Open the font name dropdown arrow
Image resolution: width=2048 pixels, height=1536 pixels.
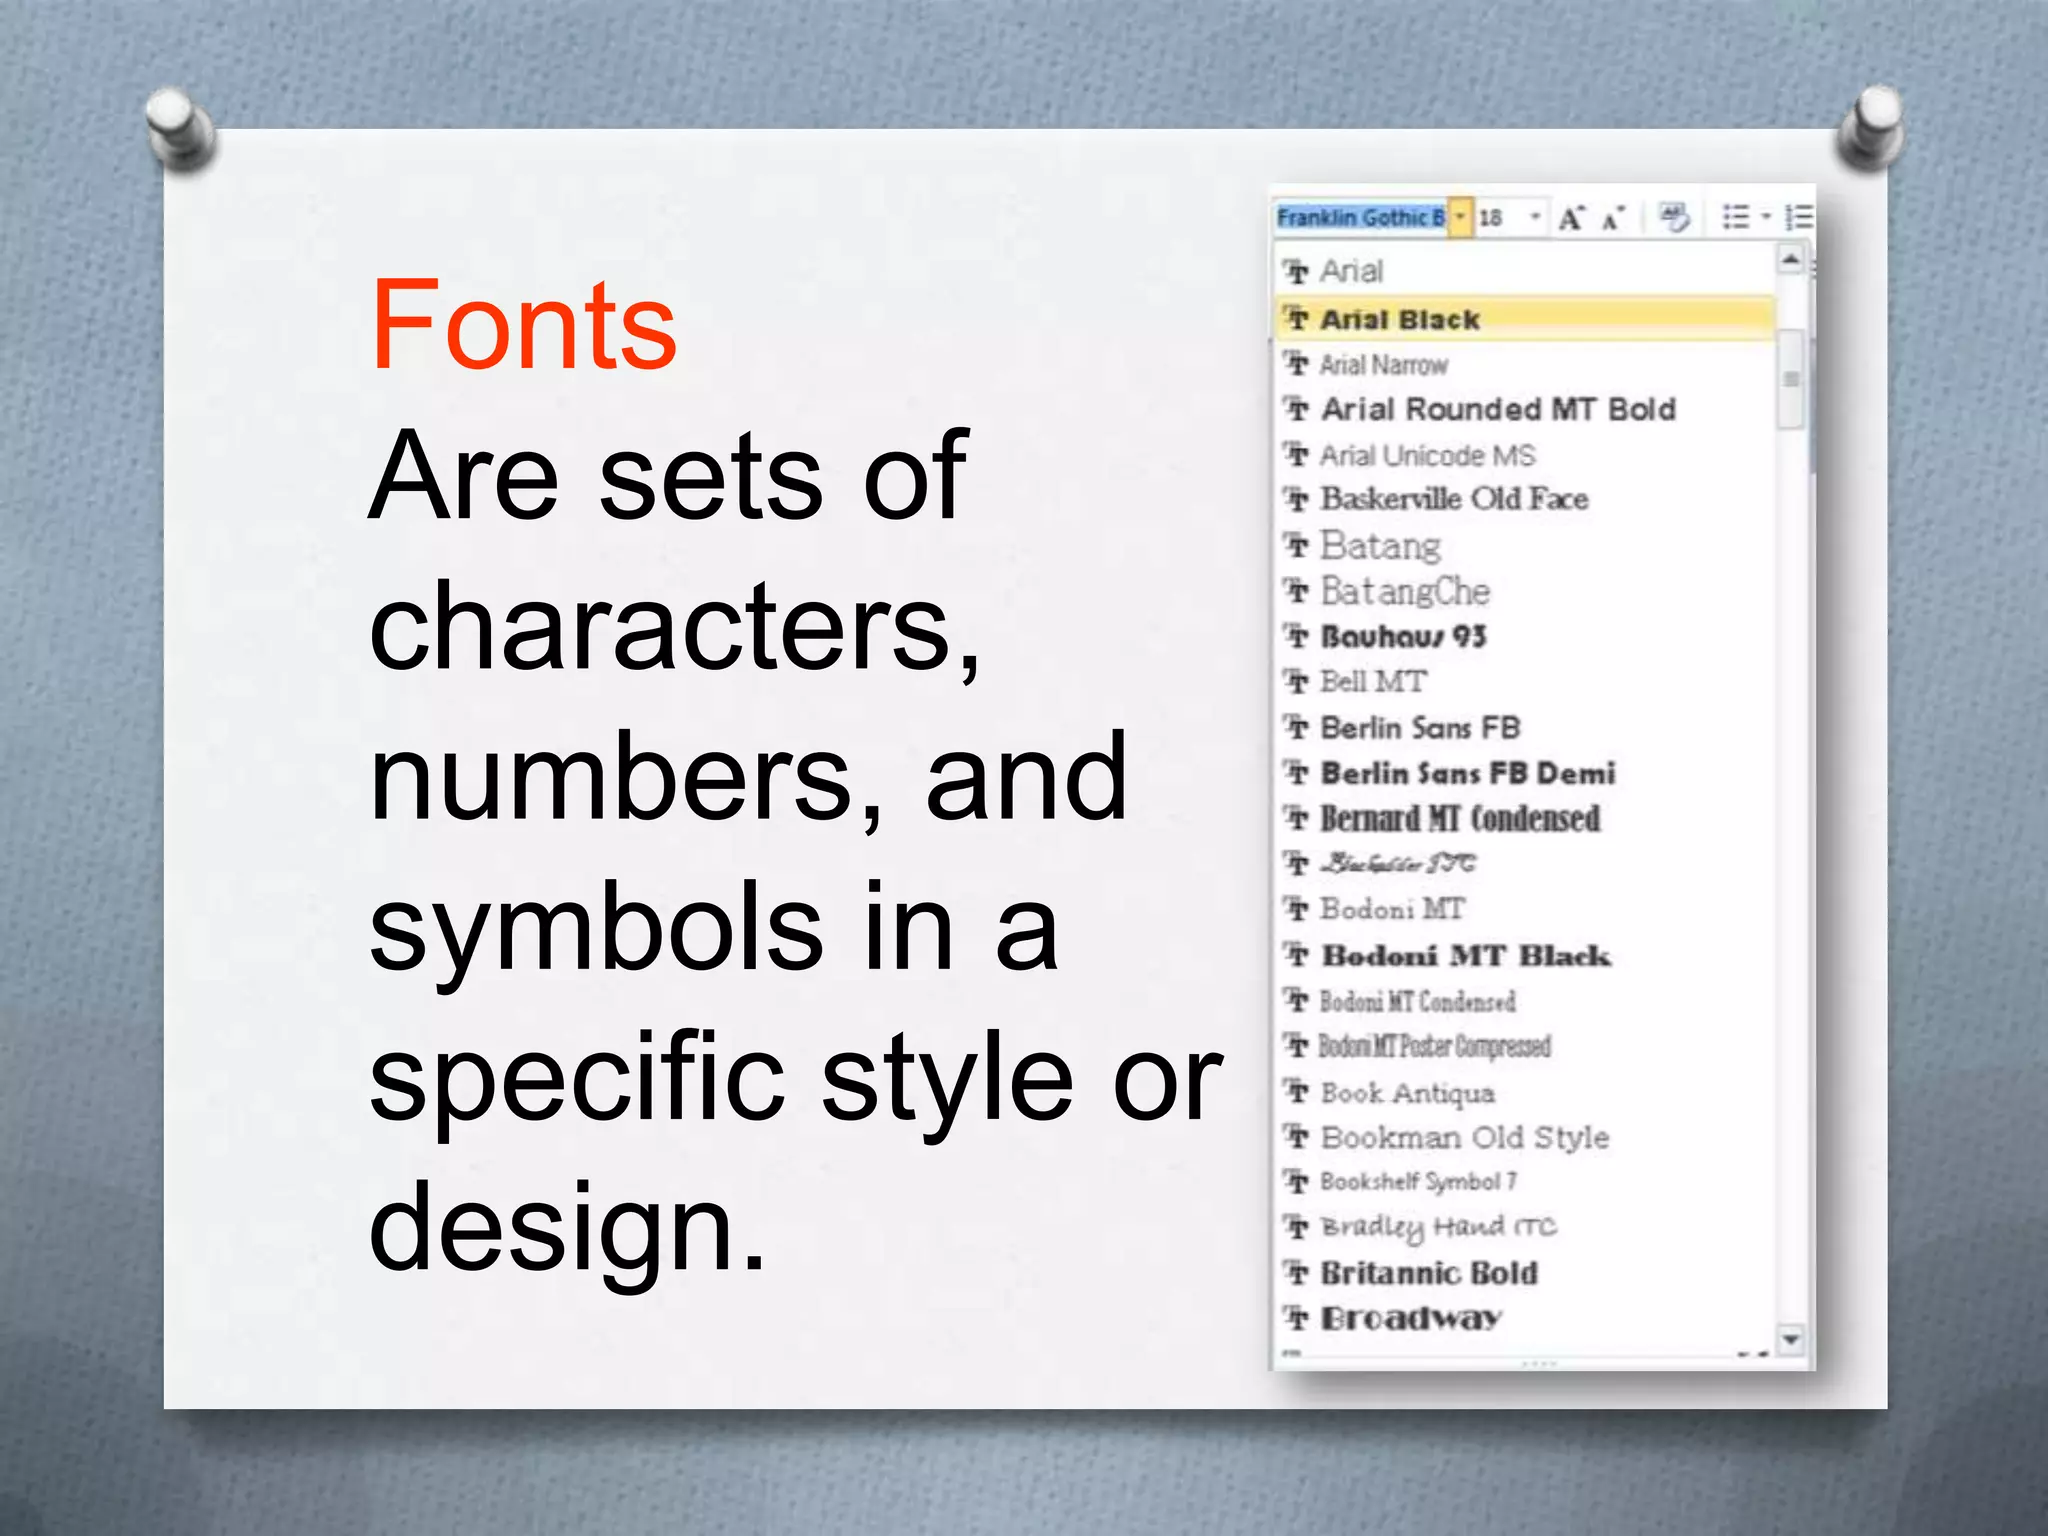click(x=1460, y=217)
